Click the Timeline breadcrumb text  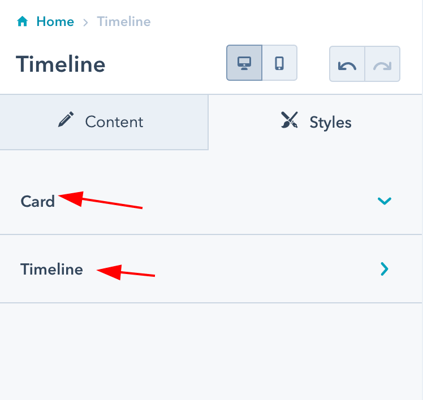[124, 22]
